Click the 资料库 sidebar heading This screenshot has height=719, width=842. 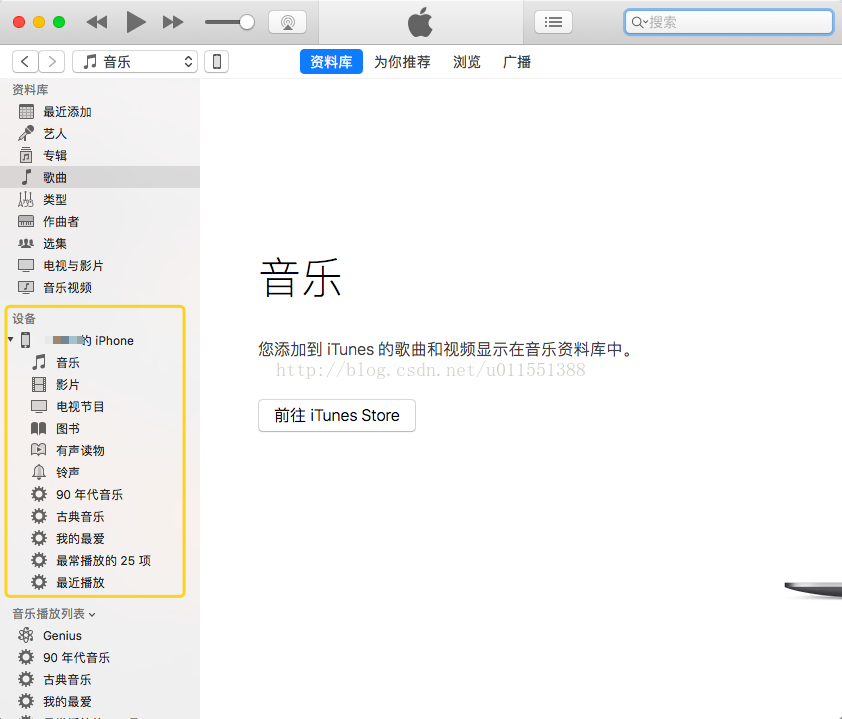30,90
